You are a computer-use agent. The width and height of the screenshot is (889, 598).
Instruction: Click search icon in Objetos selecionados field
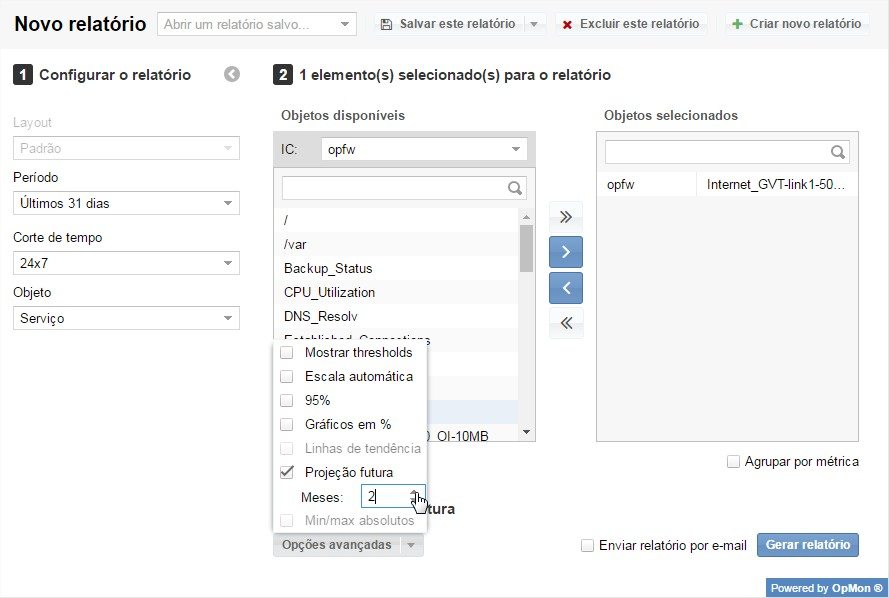point(838,152)
